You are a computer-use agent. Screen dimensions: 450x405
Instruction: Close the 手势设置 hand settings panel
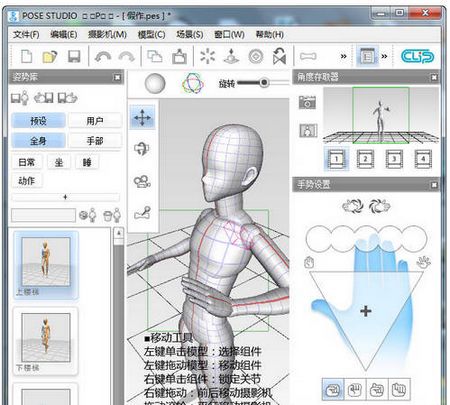(x=434, y=185)
